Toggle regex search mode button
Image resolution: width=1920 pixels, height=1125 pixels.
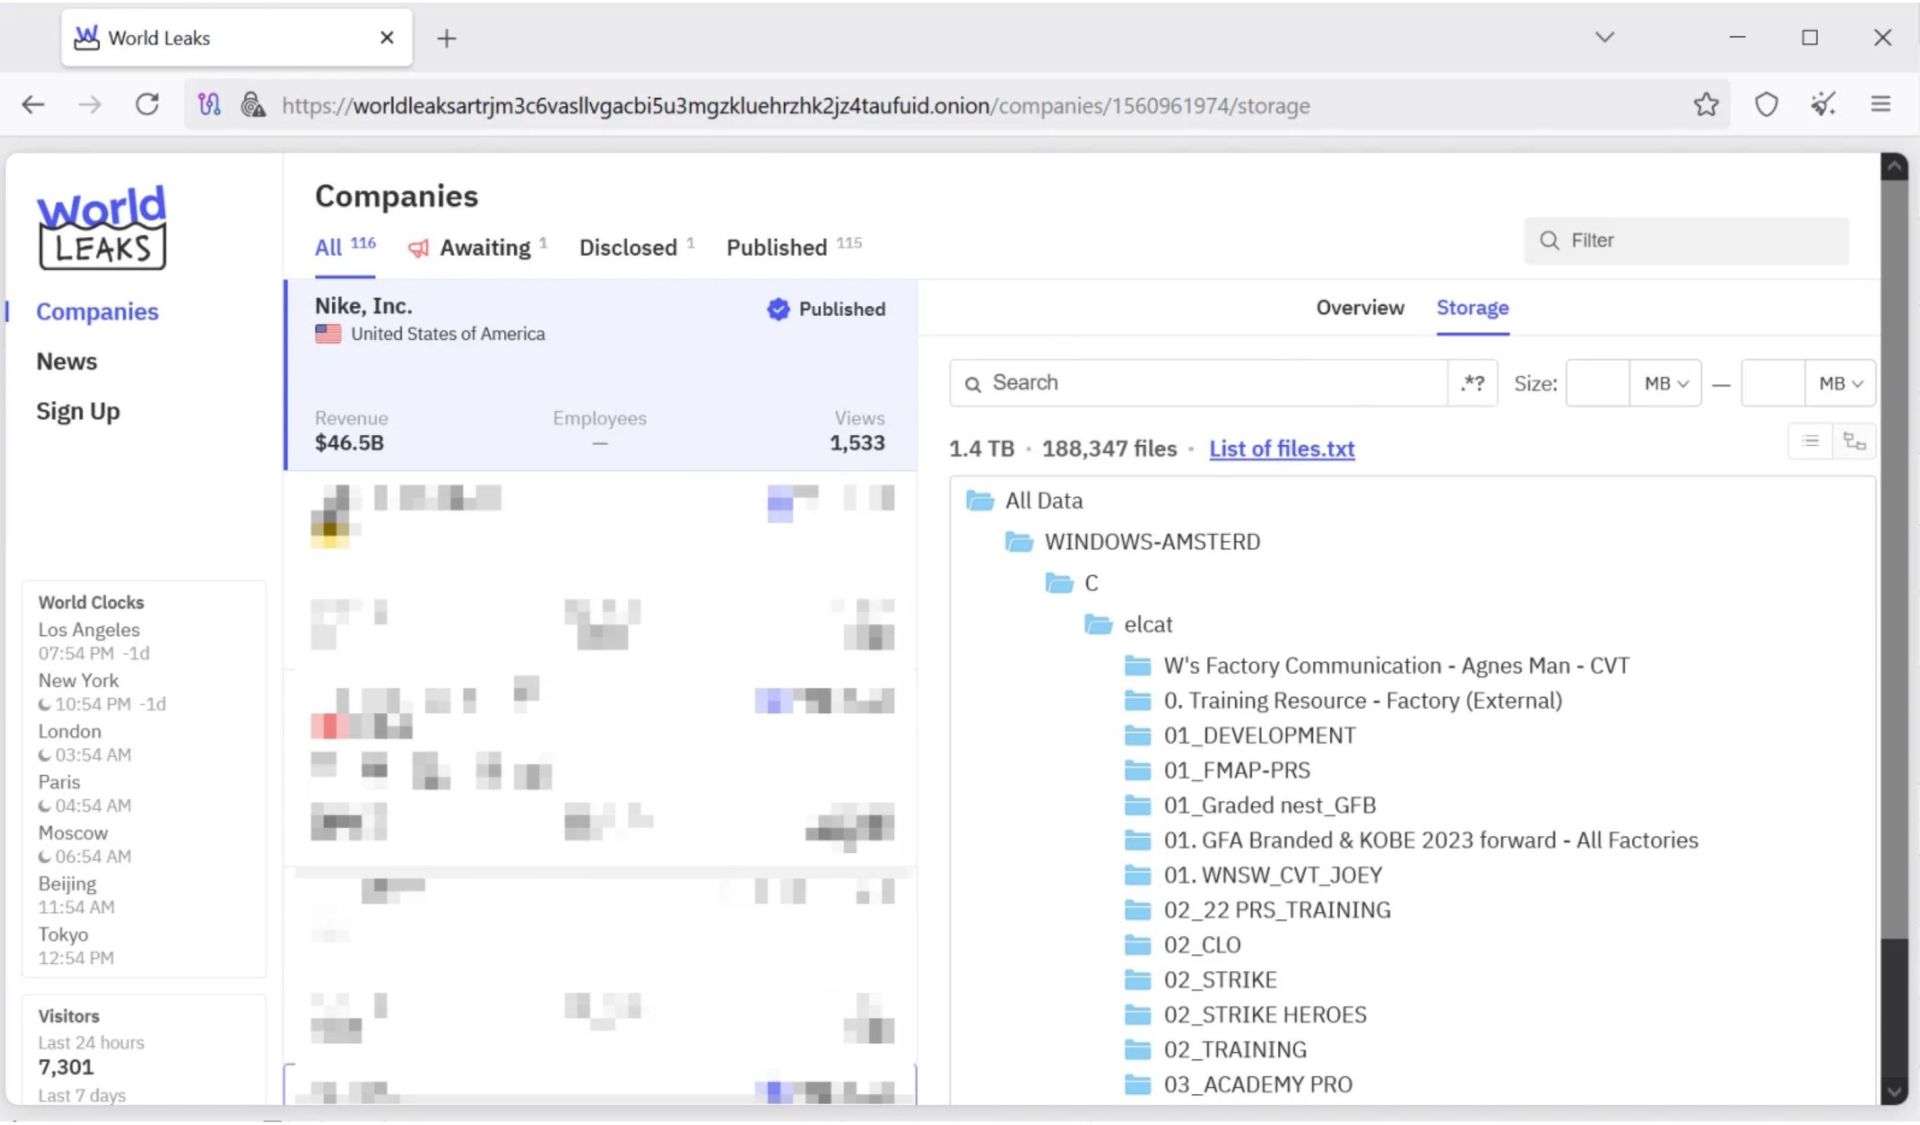point(1472,383)
